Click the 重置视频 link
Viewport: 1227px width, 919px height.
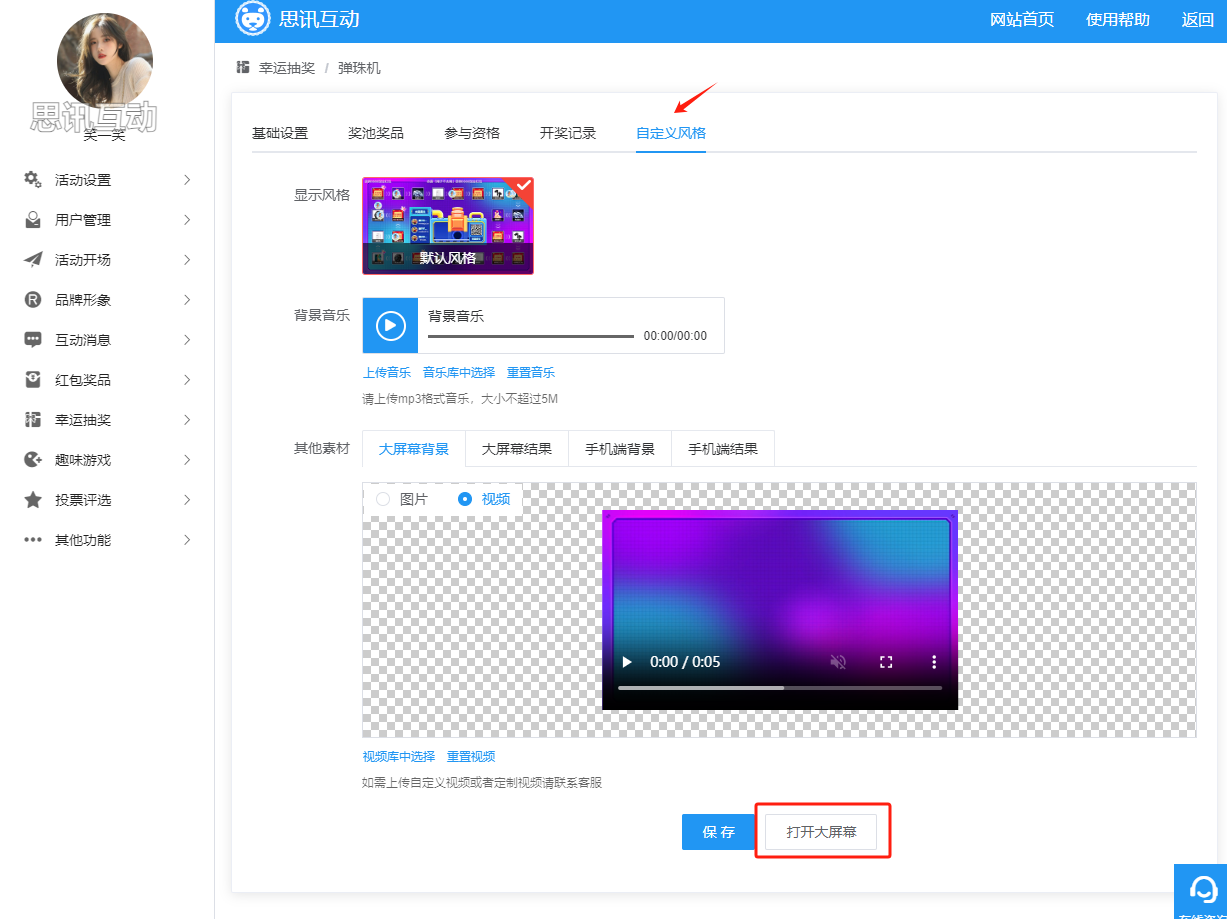[x=471, y=757]
